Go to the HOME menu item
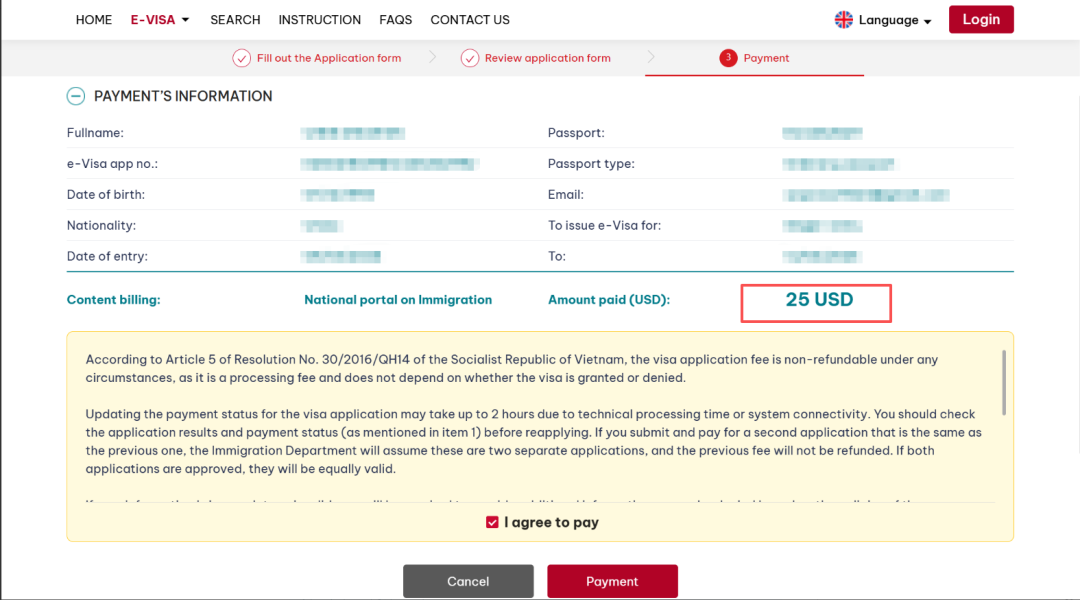The image size is (1080, 600). pyautogui.click(x=94, y=20)
